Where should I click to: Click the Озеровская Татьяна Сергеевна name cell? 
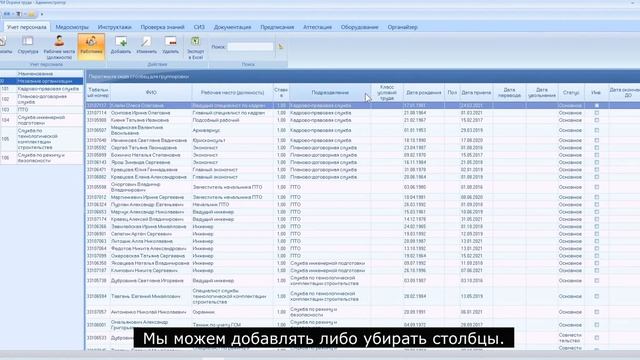(151, 256)
